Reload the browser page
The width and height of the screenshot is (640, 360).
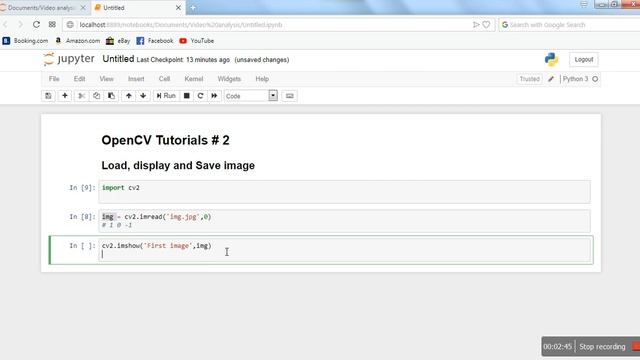pyautogui.click(x=36, y=24)
